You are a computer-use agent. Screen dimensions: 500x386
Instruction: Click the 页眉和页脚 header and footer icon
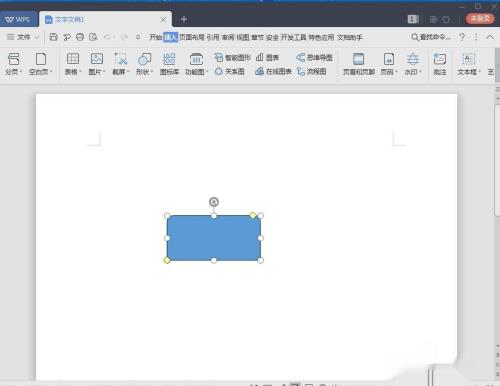coord(359,64)
